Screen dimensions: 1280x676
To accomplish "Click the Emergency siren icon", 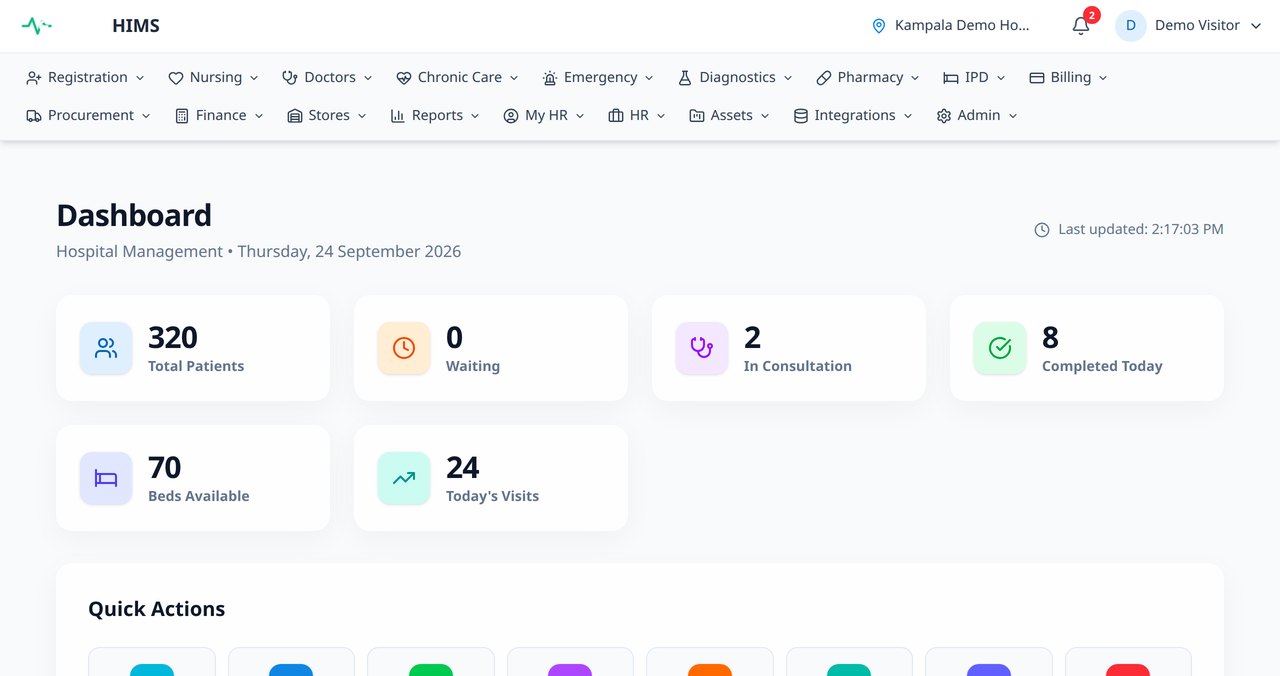I will [550, 78].
